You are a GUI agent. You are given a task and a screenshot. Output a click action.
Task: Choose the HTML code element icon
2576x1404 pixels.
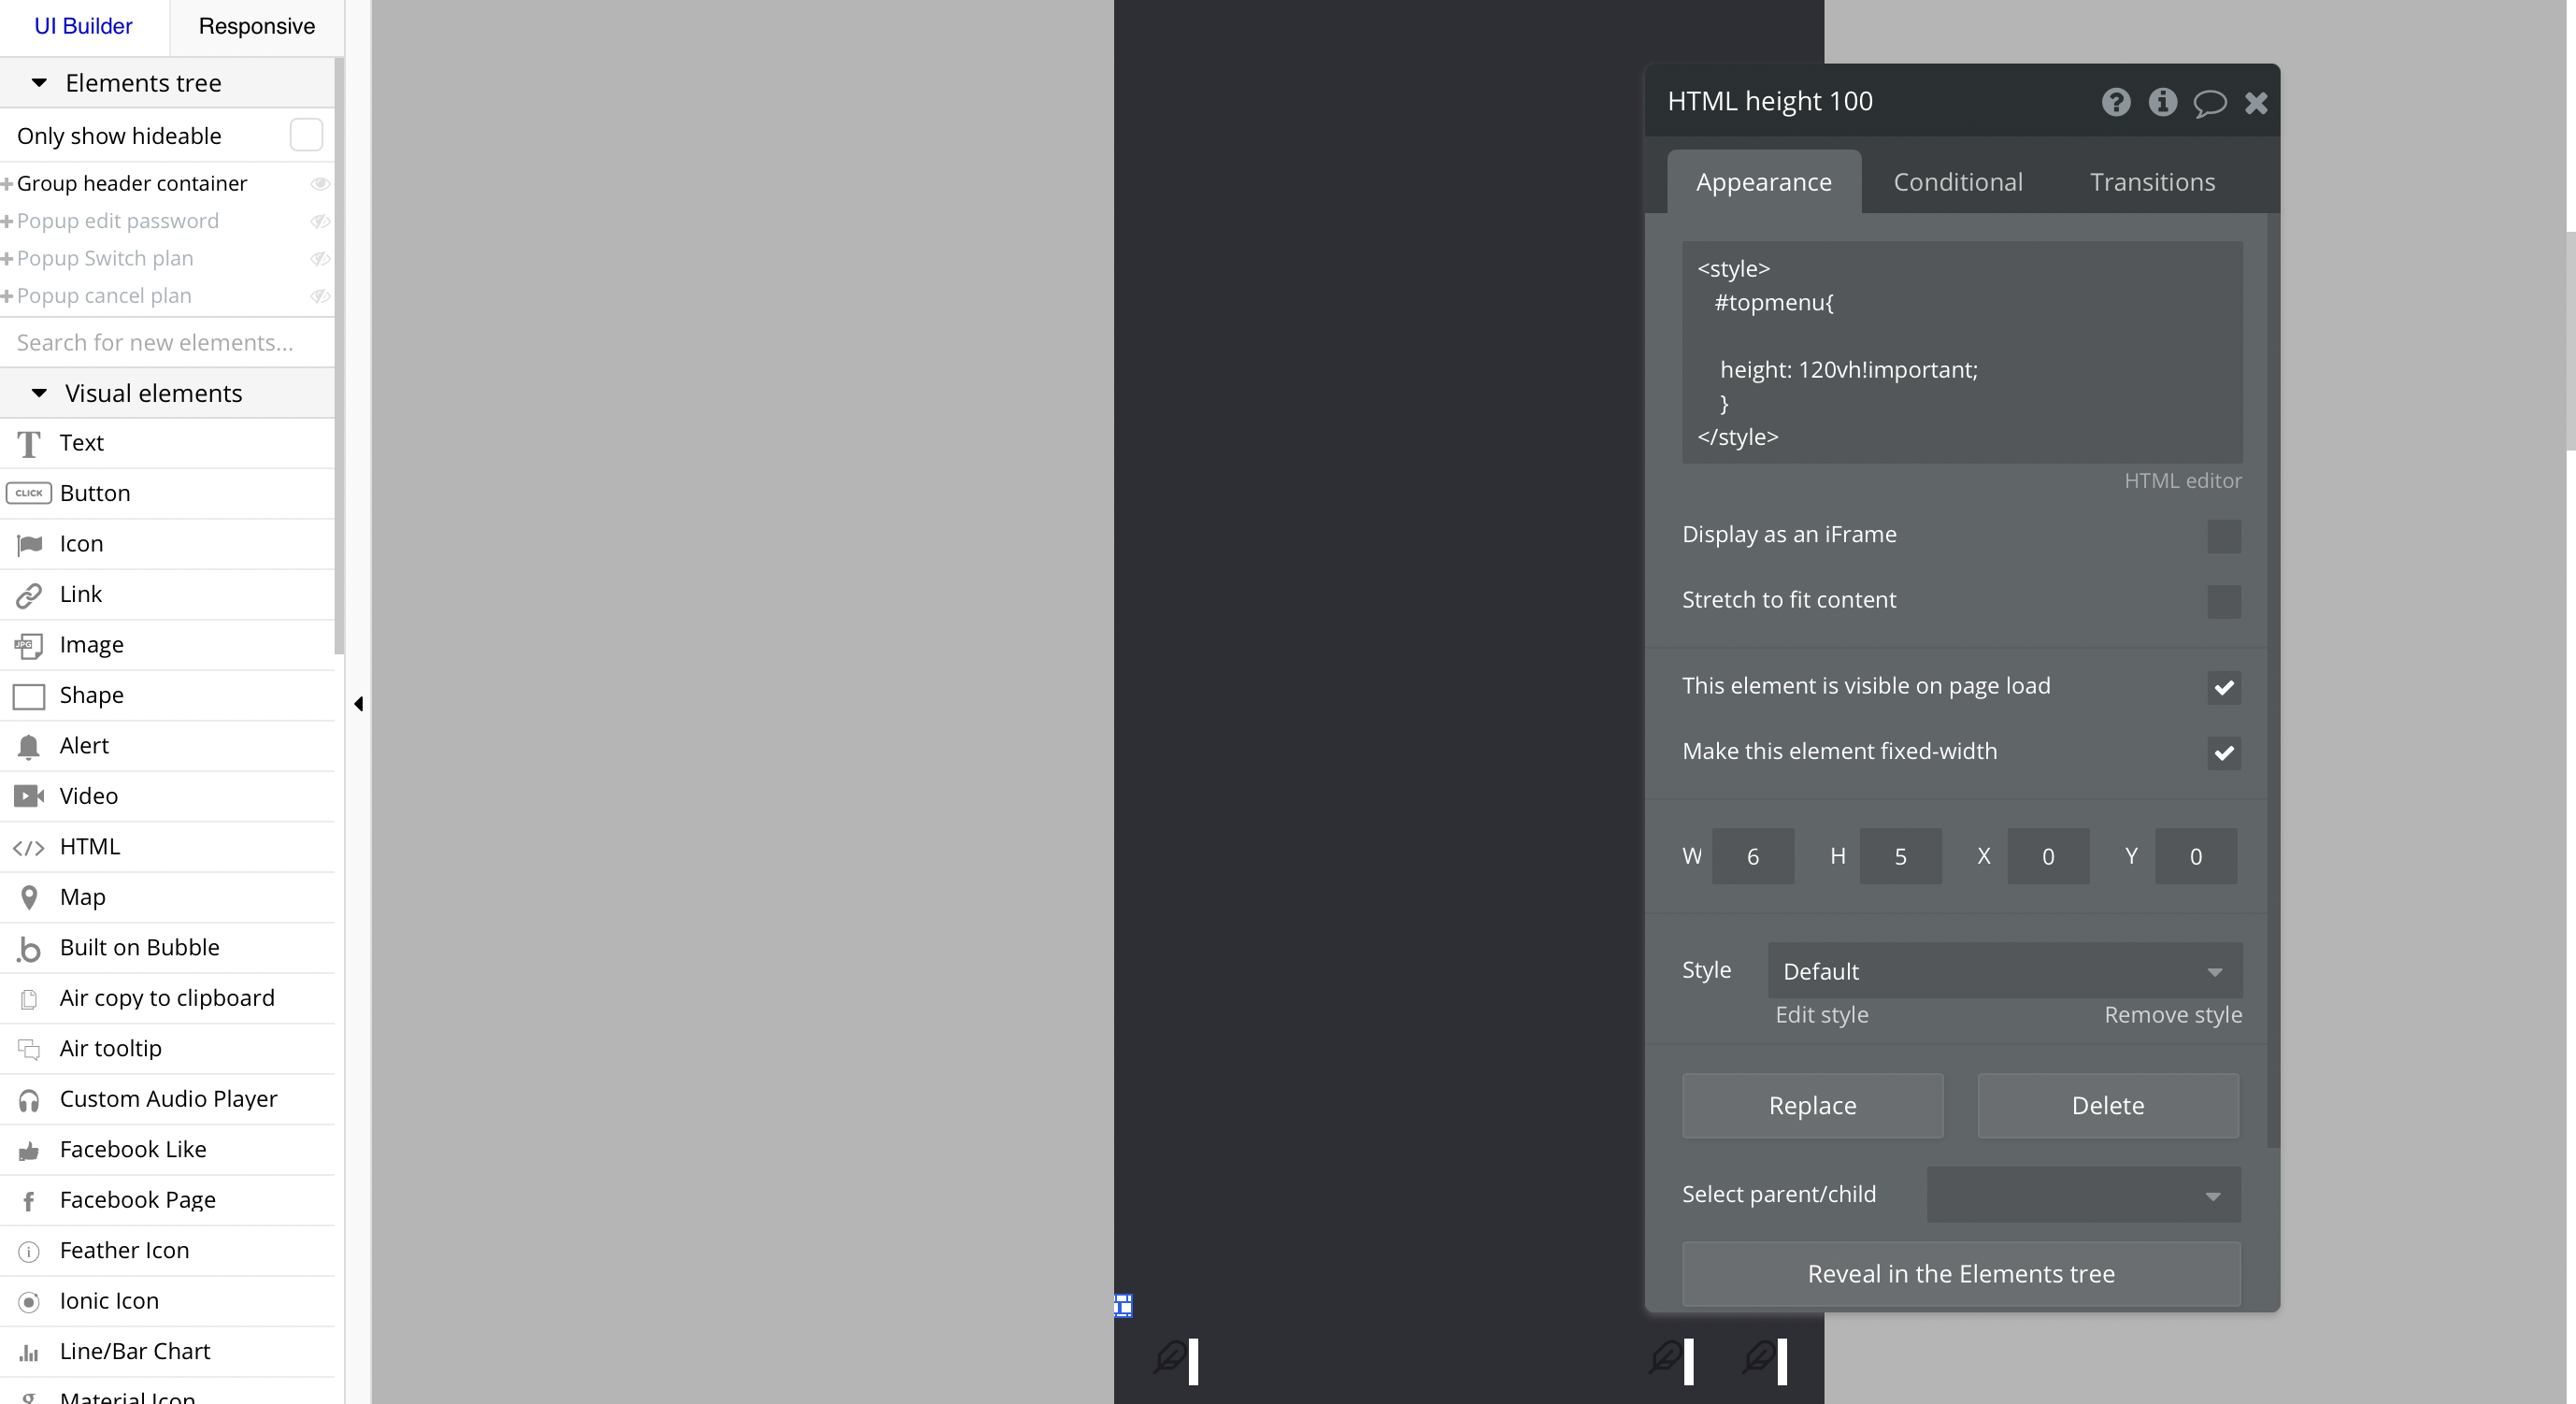pyautogui.click(x=29, y=847)
